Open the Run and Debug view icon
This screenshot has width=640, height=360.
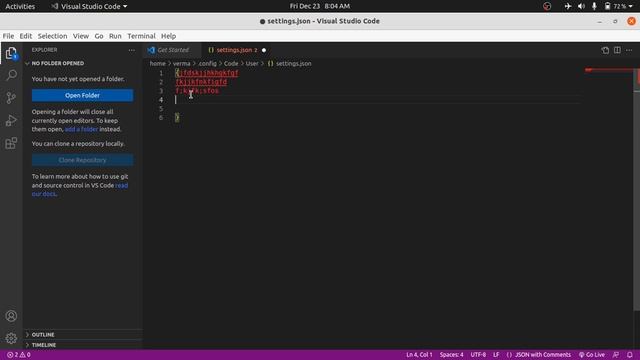11,120
